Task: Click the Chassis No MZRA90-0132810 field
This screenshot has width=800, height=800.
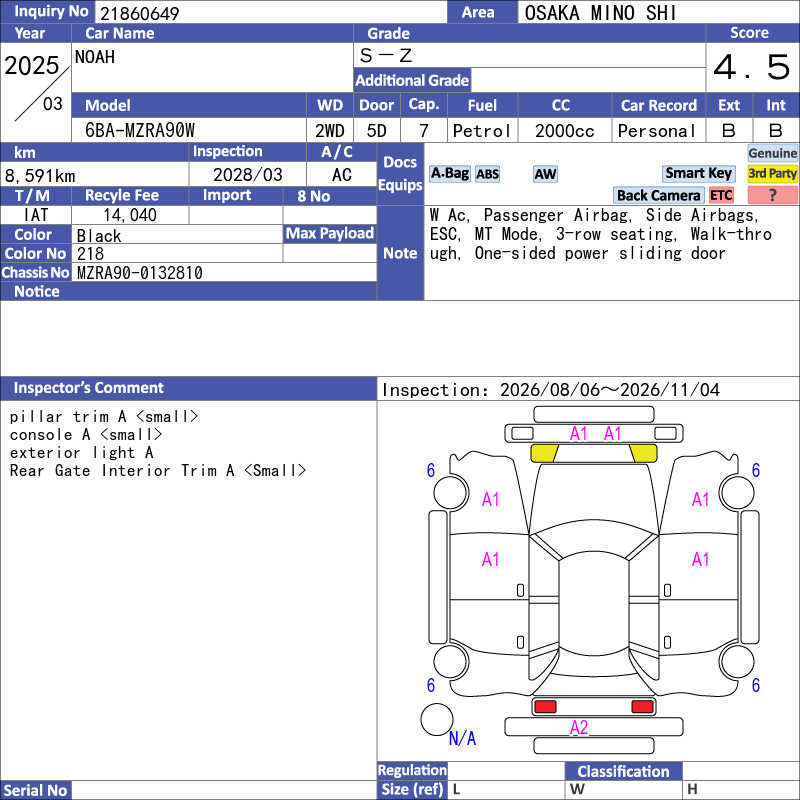Action: [x=224, y=272]
